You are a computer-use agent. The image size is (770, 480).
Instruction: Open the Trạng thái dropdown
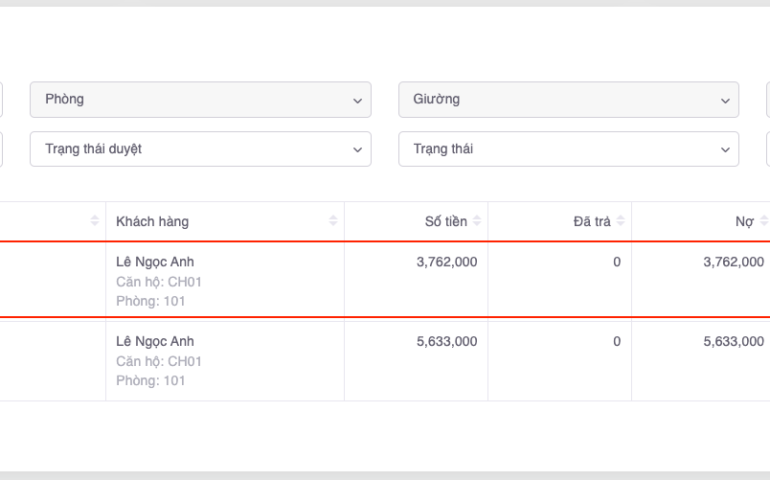click(568, 149)
